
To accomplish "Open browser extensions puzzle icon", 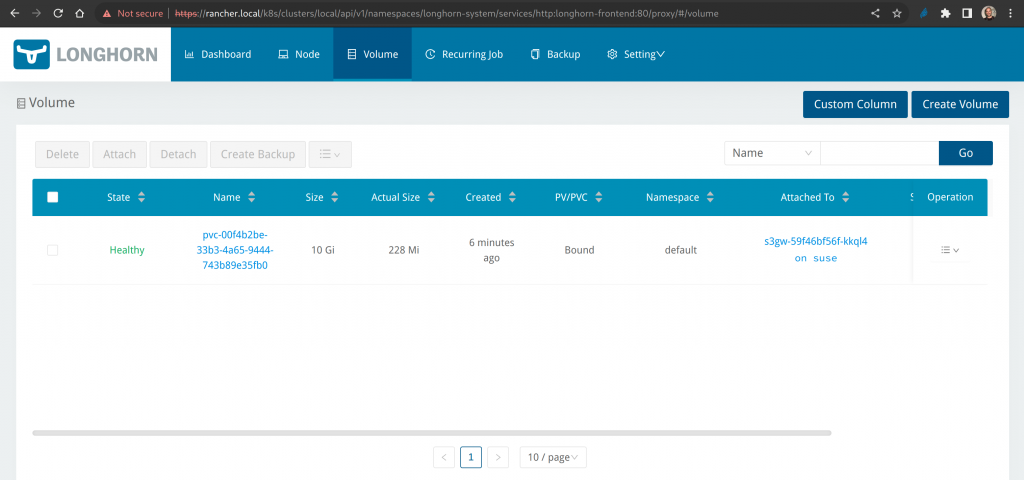I will [x=945, y=14].
